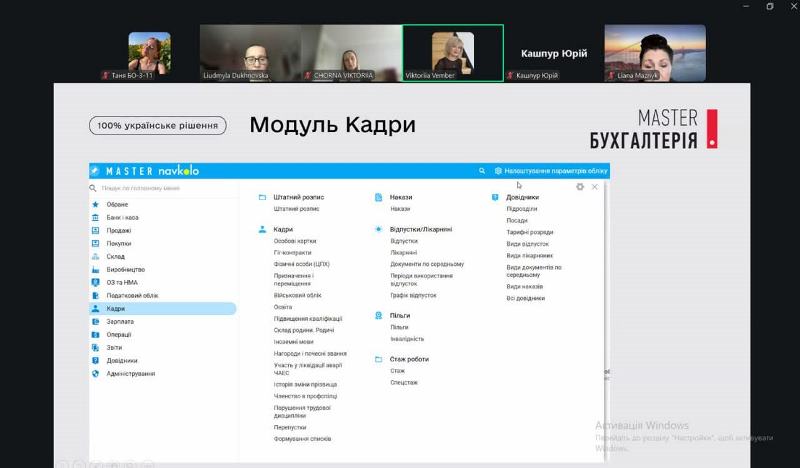Open Налаштування параметрів обліку
This screenshot has height=468, width=800.
[556, 171]
